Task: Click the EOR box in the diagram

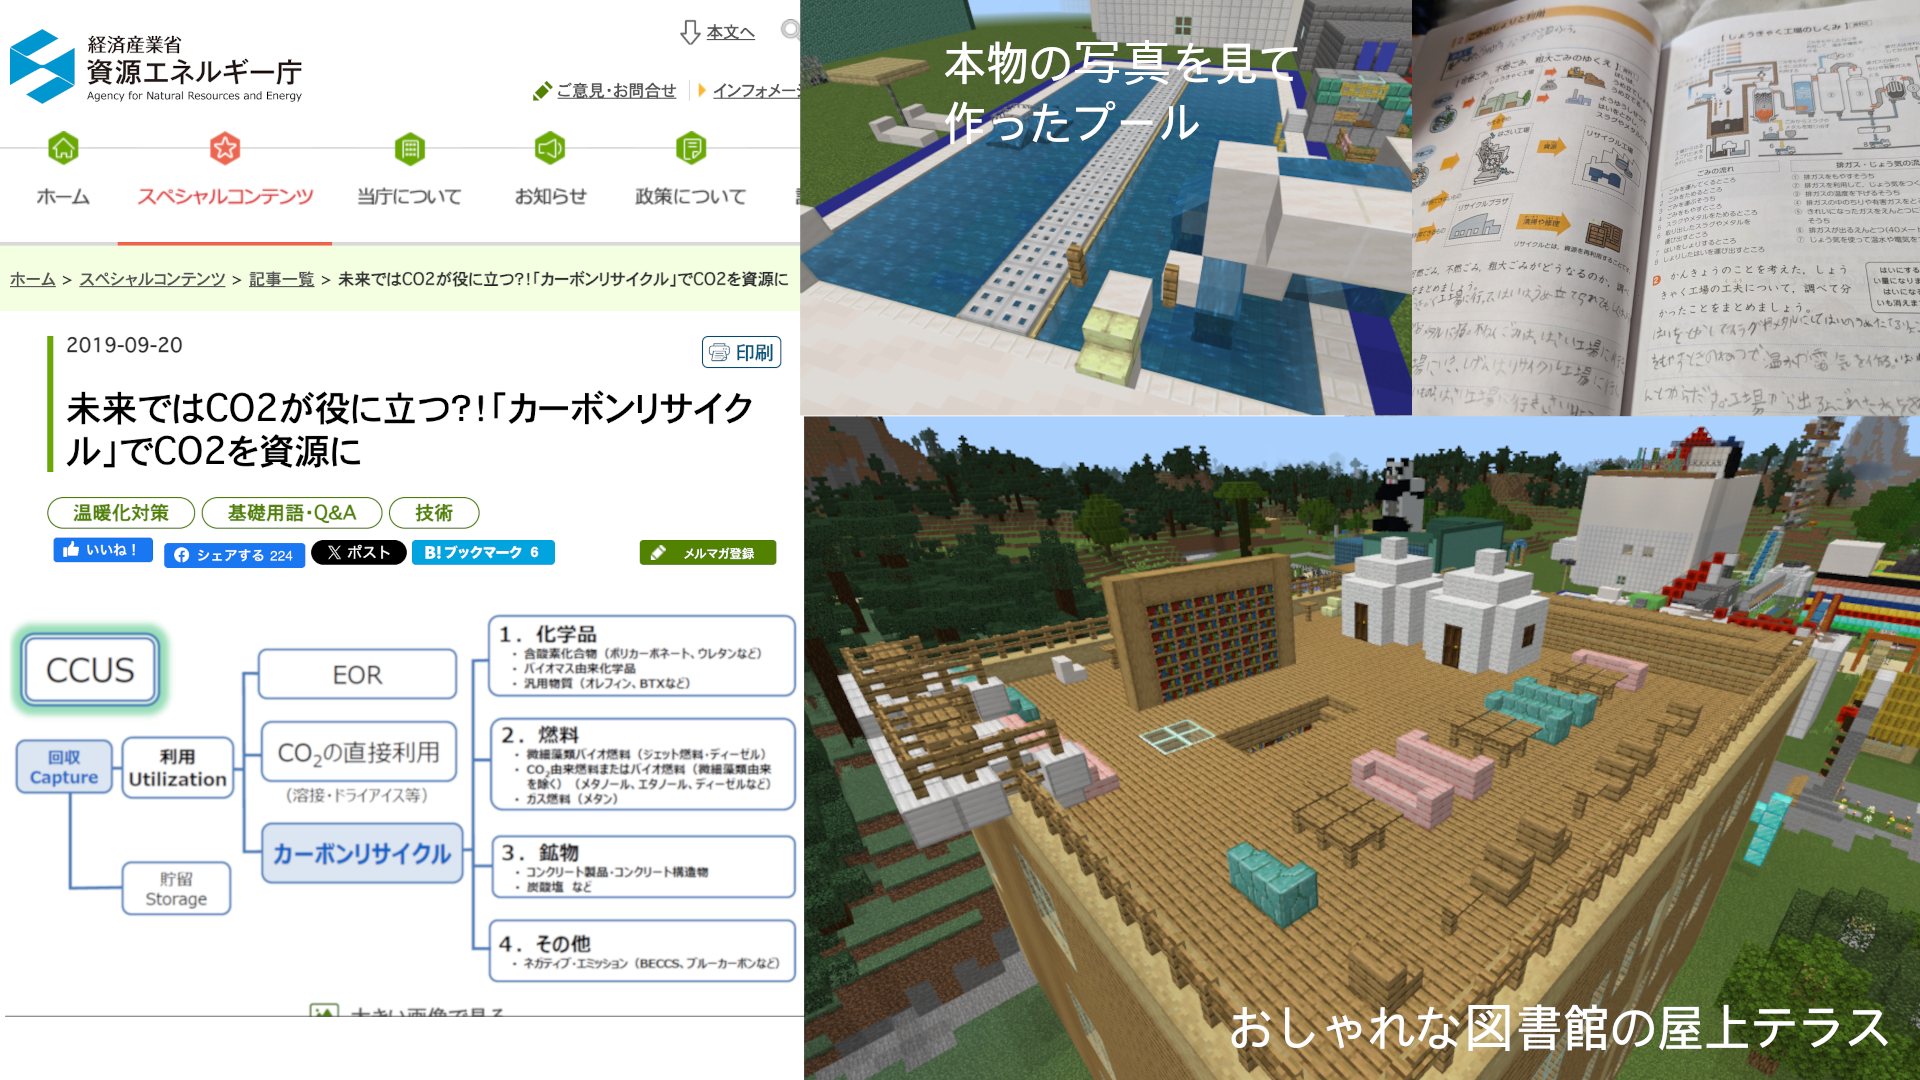Action: click(357, 675)
